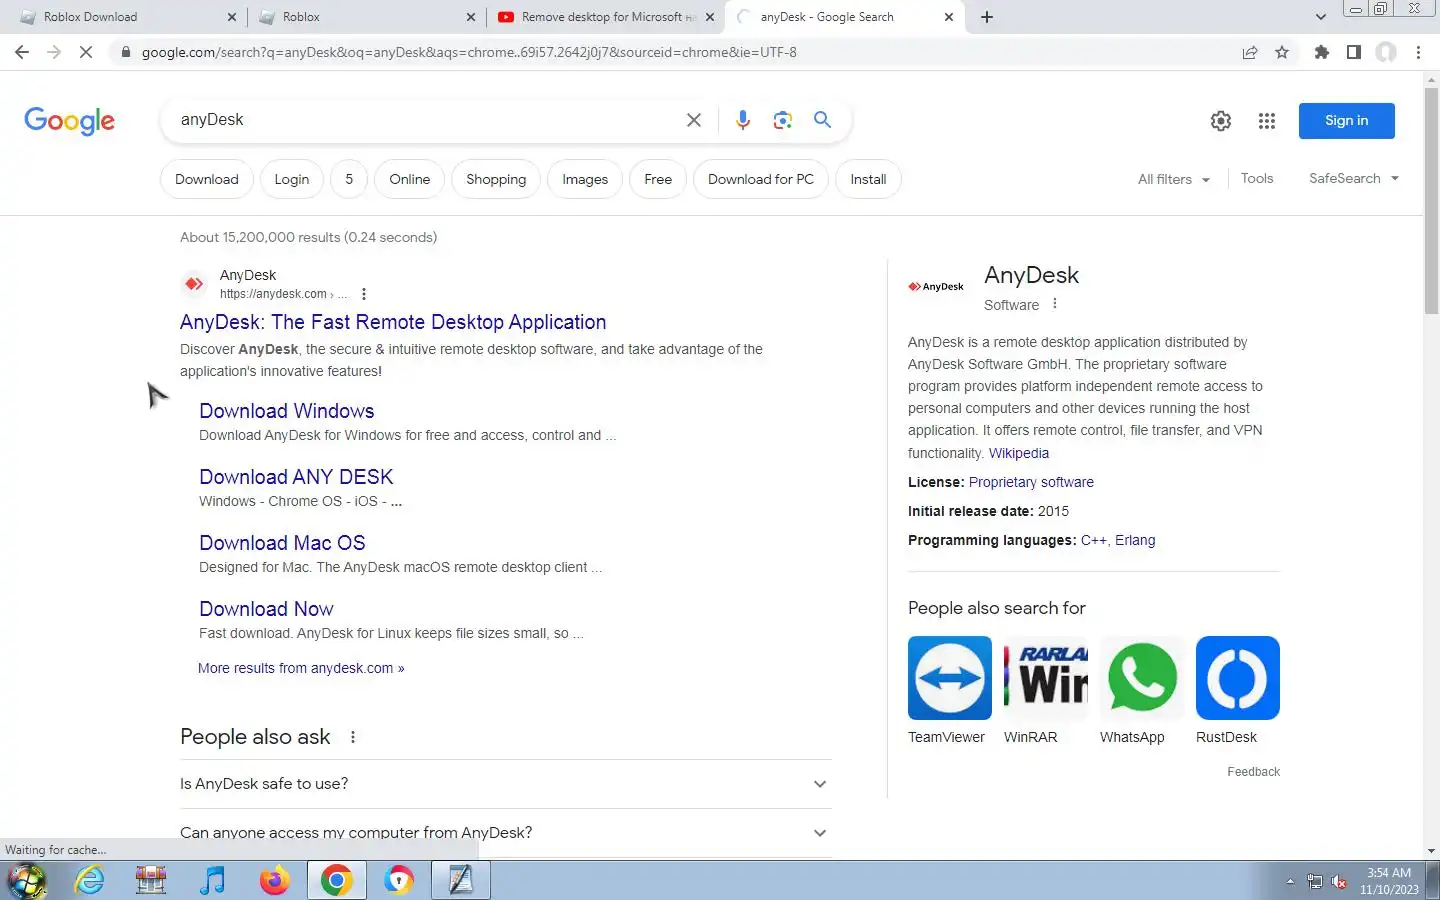Open the Erlang link
The width and height of the screenshot is (1440, 900).
1135,540
